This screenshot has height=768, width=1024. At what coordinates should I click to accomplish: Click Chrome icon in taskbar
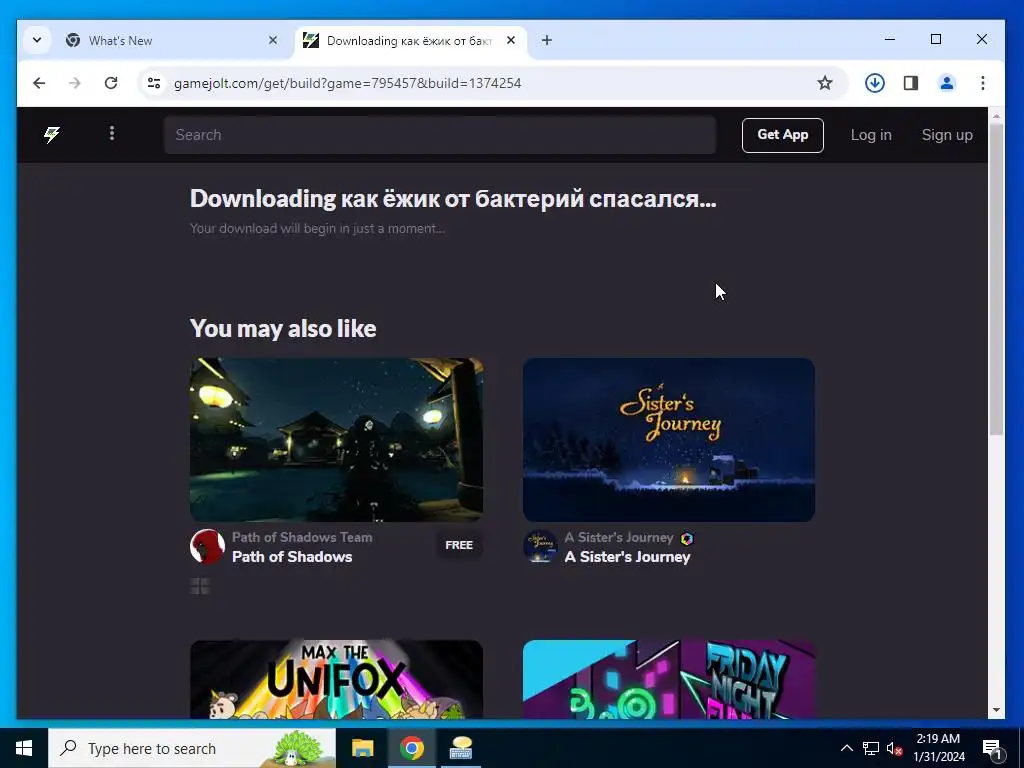tap(411, 748)
